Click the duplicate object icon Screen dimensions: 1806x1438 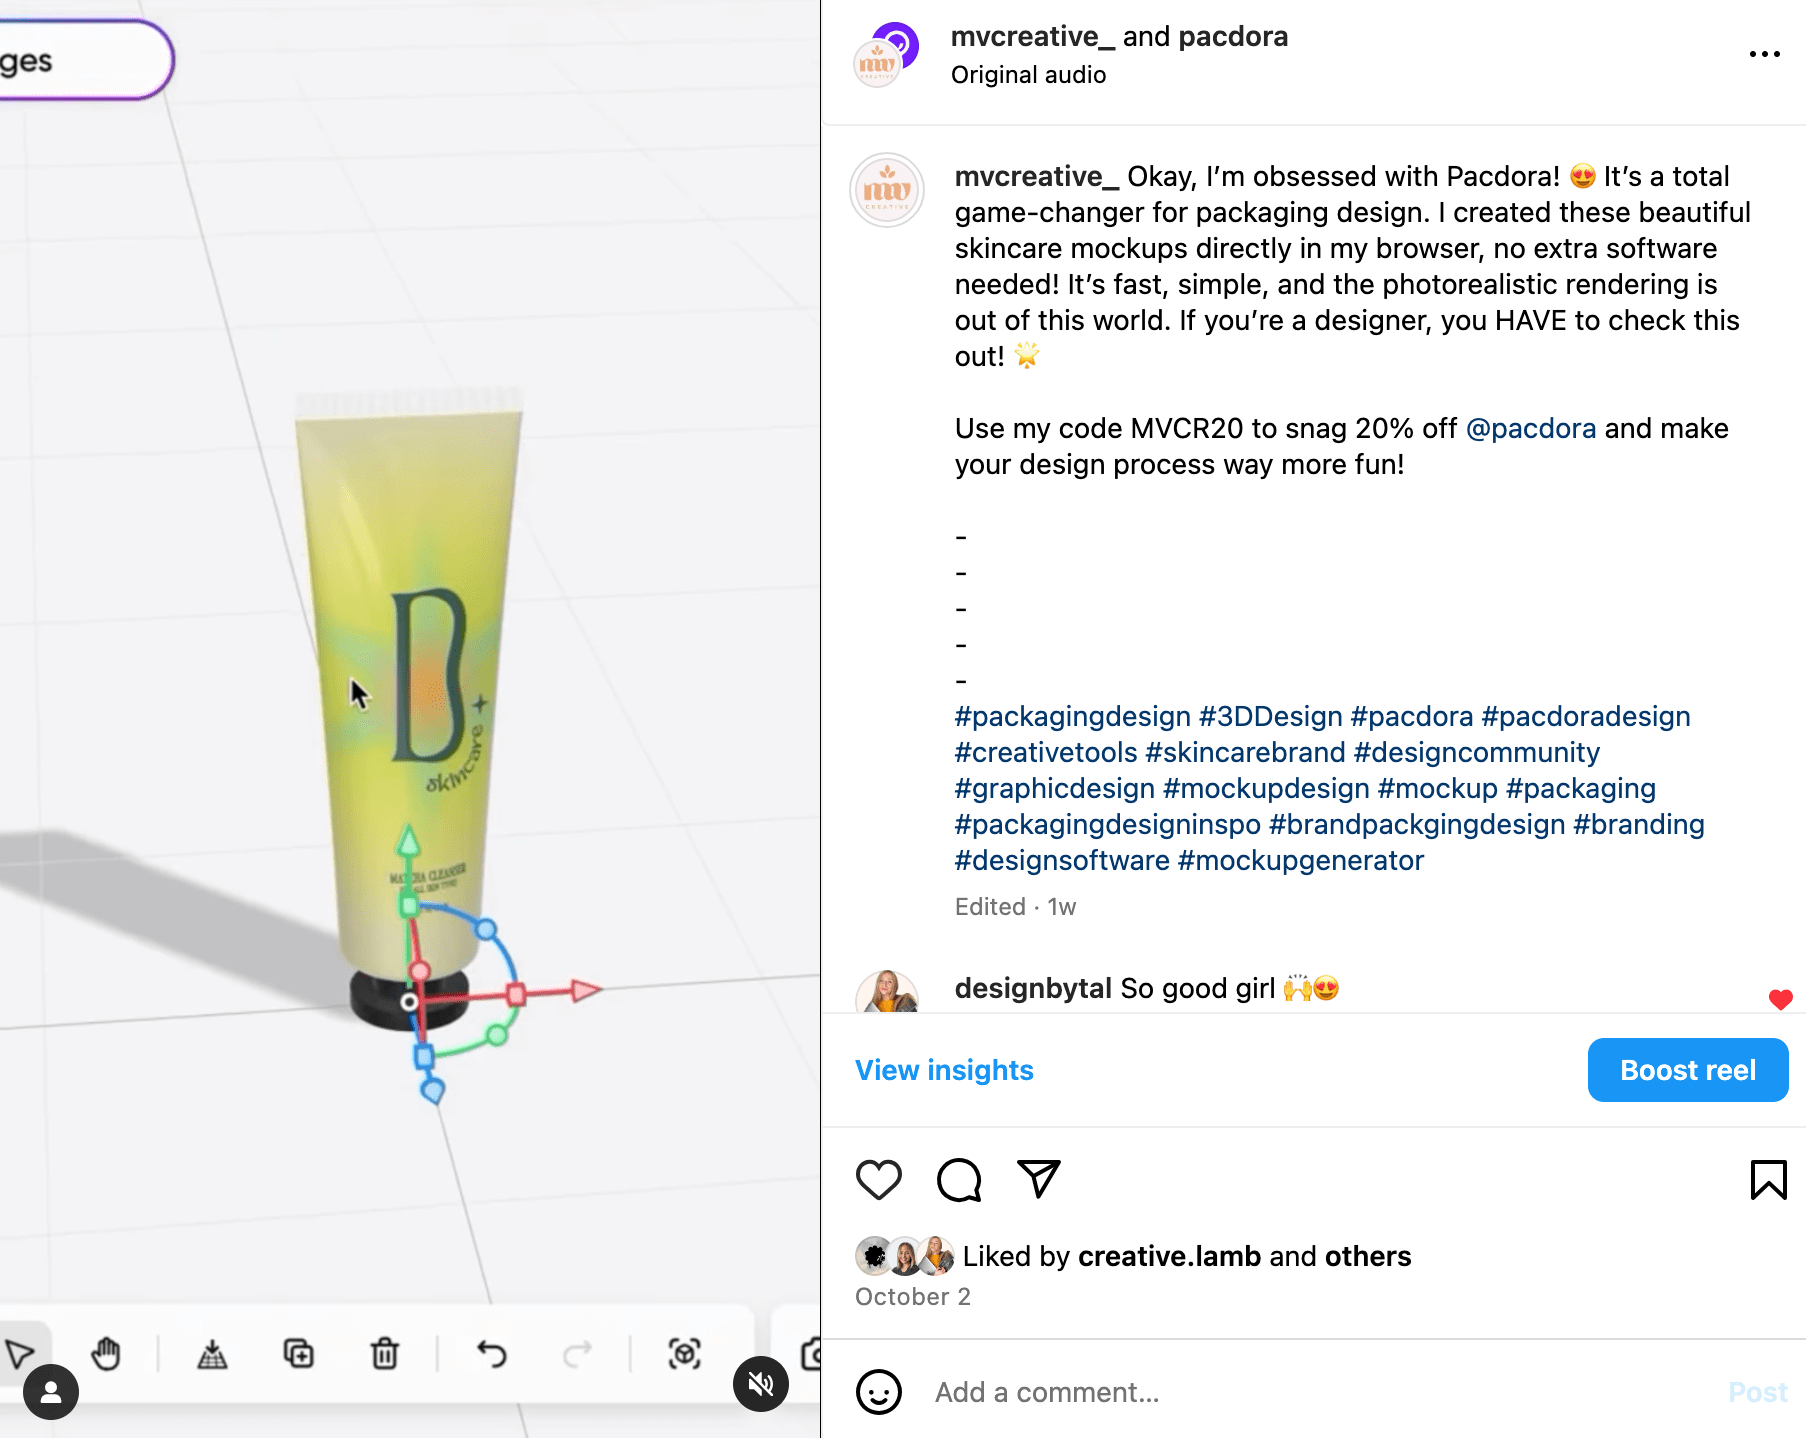(x=298, y=1354)
